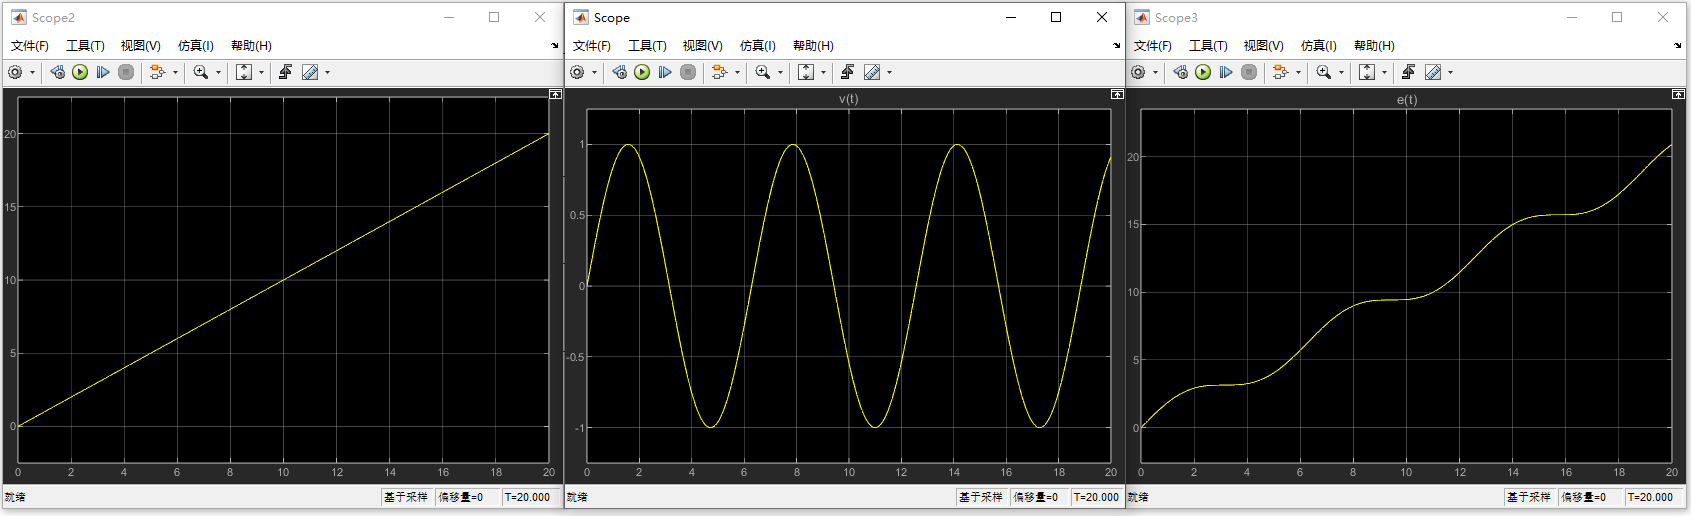1691x516 pixels.
Task: Maximize axes button on Scope2 plot
Action: 556,94
